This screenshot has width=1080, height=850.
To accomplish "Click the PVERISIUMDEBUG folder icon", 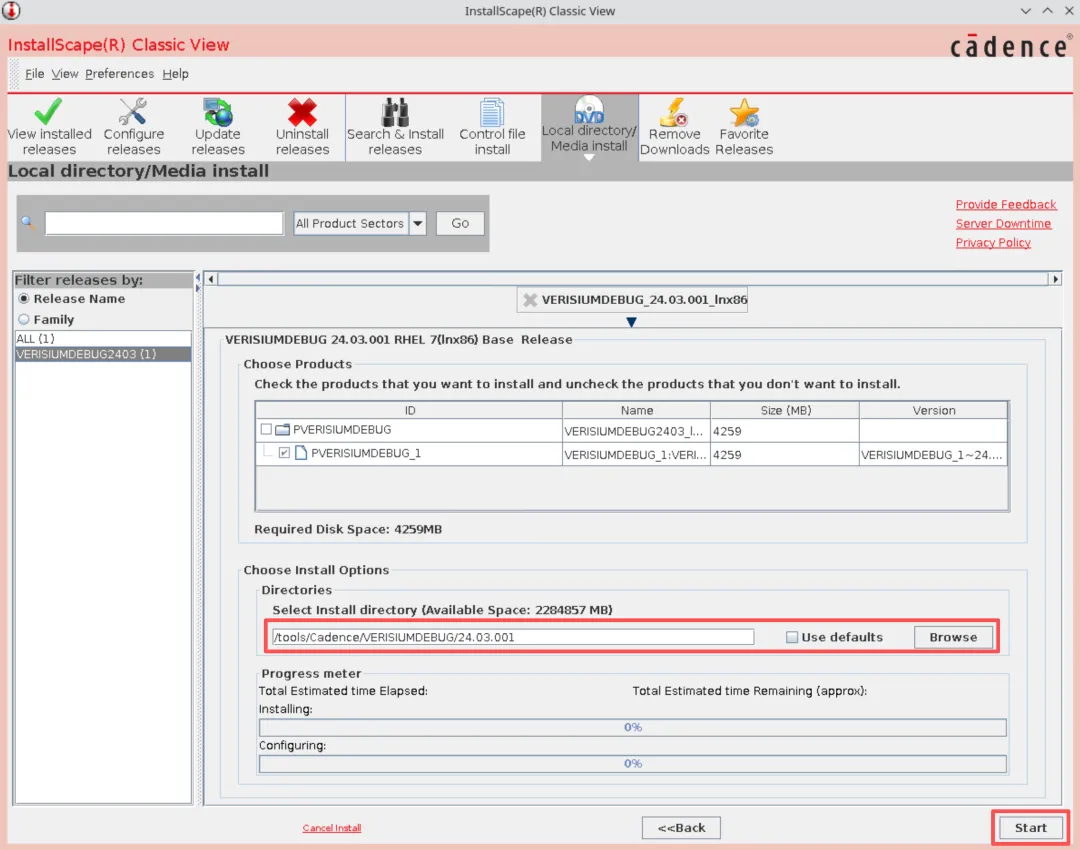I will point(282,430).
